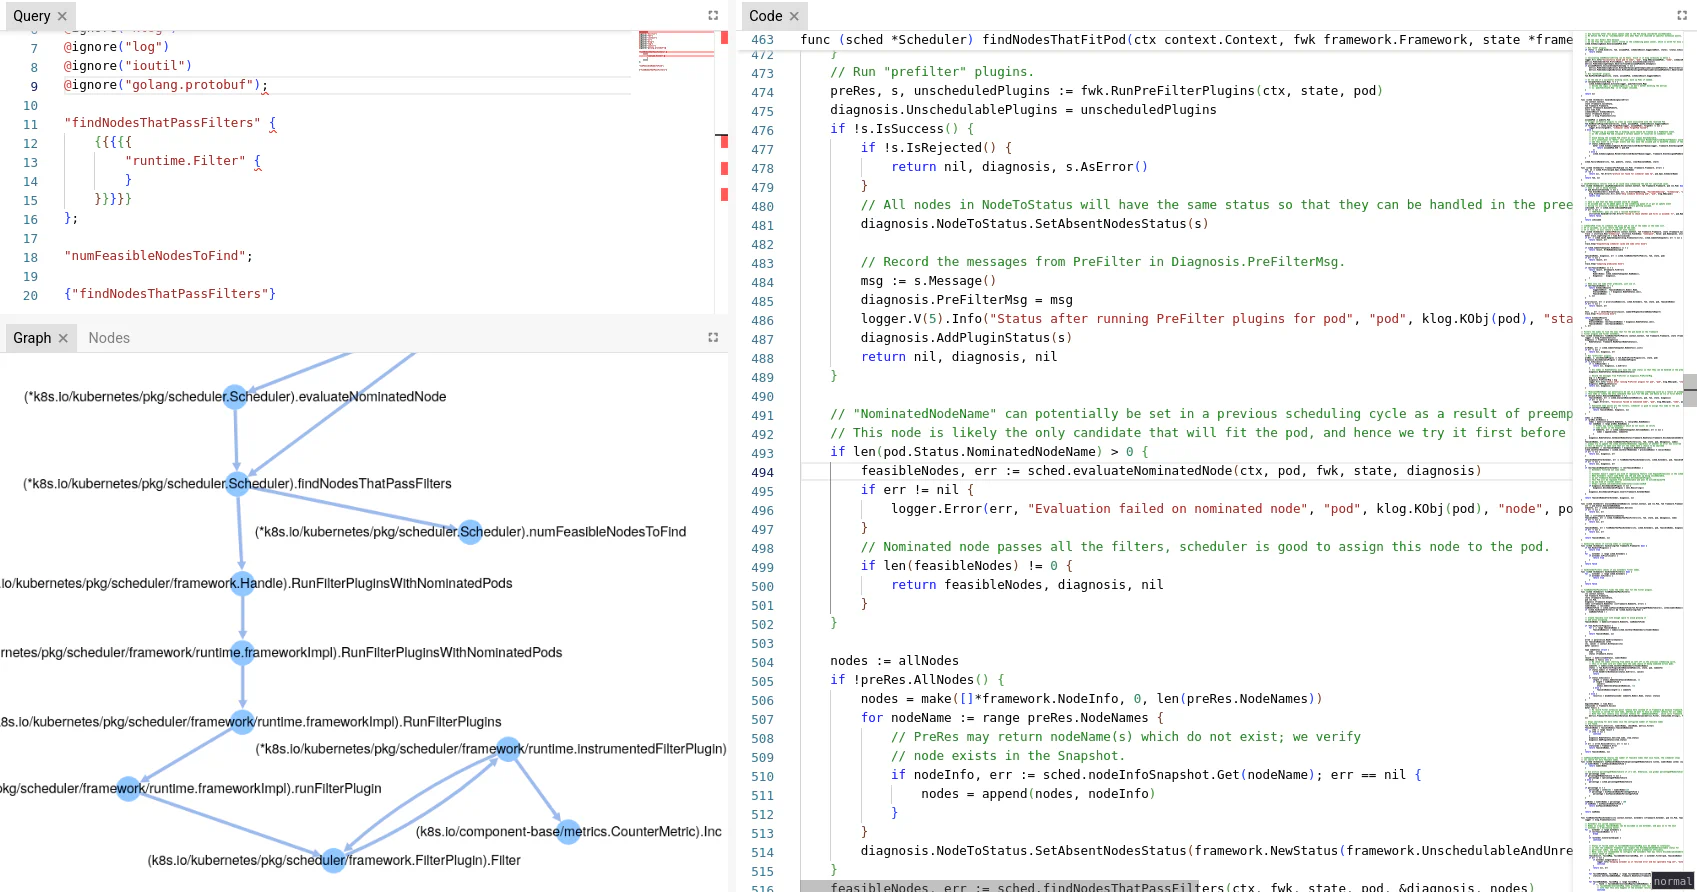This screenshot has height=892, width=1697.
Task: Maximize the Code panel
Action: coord(1682,15)
